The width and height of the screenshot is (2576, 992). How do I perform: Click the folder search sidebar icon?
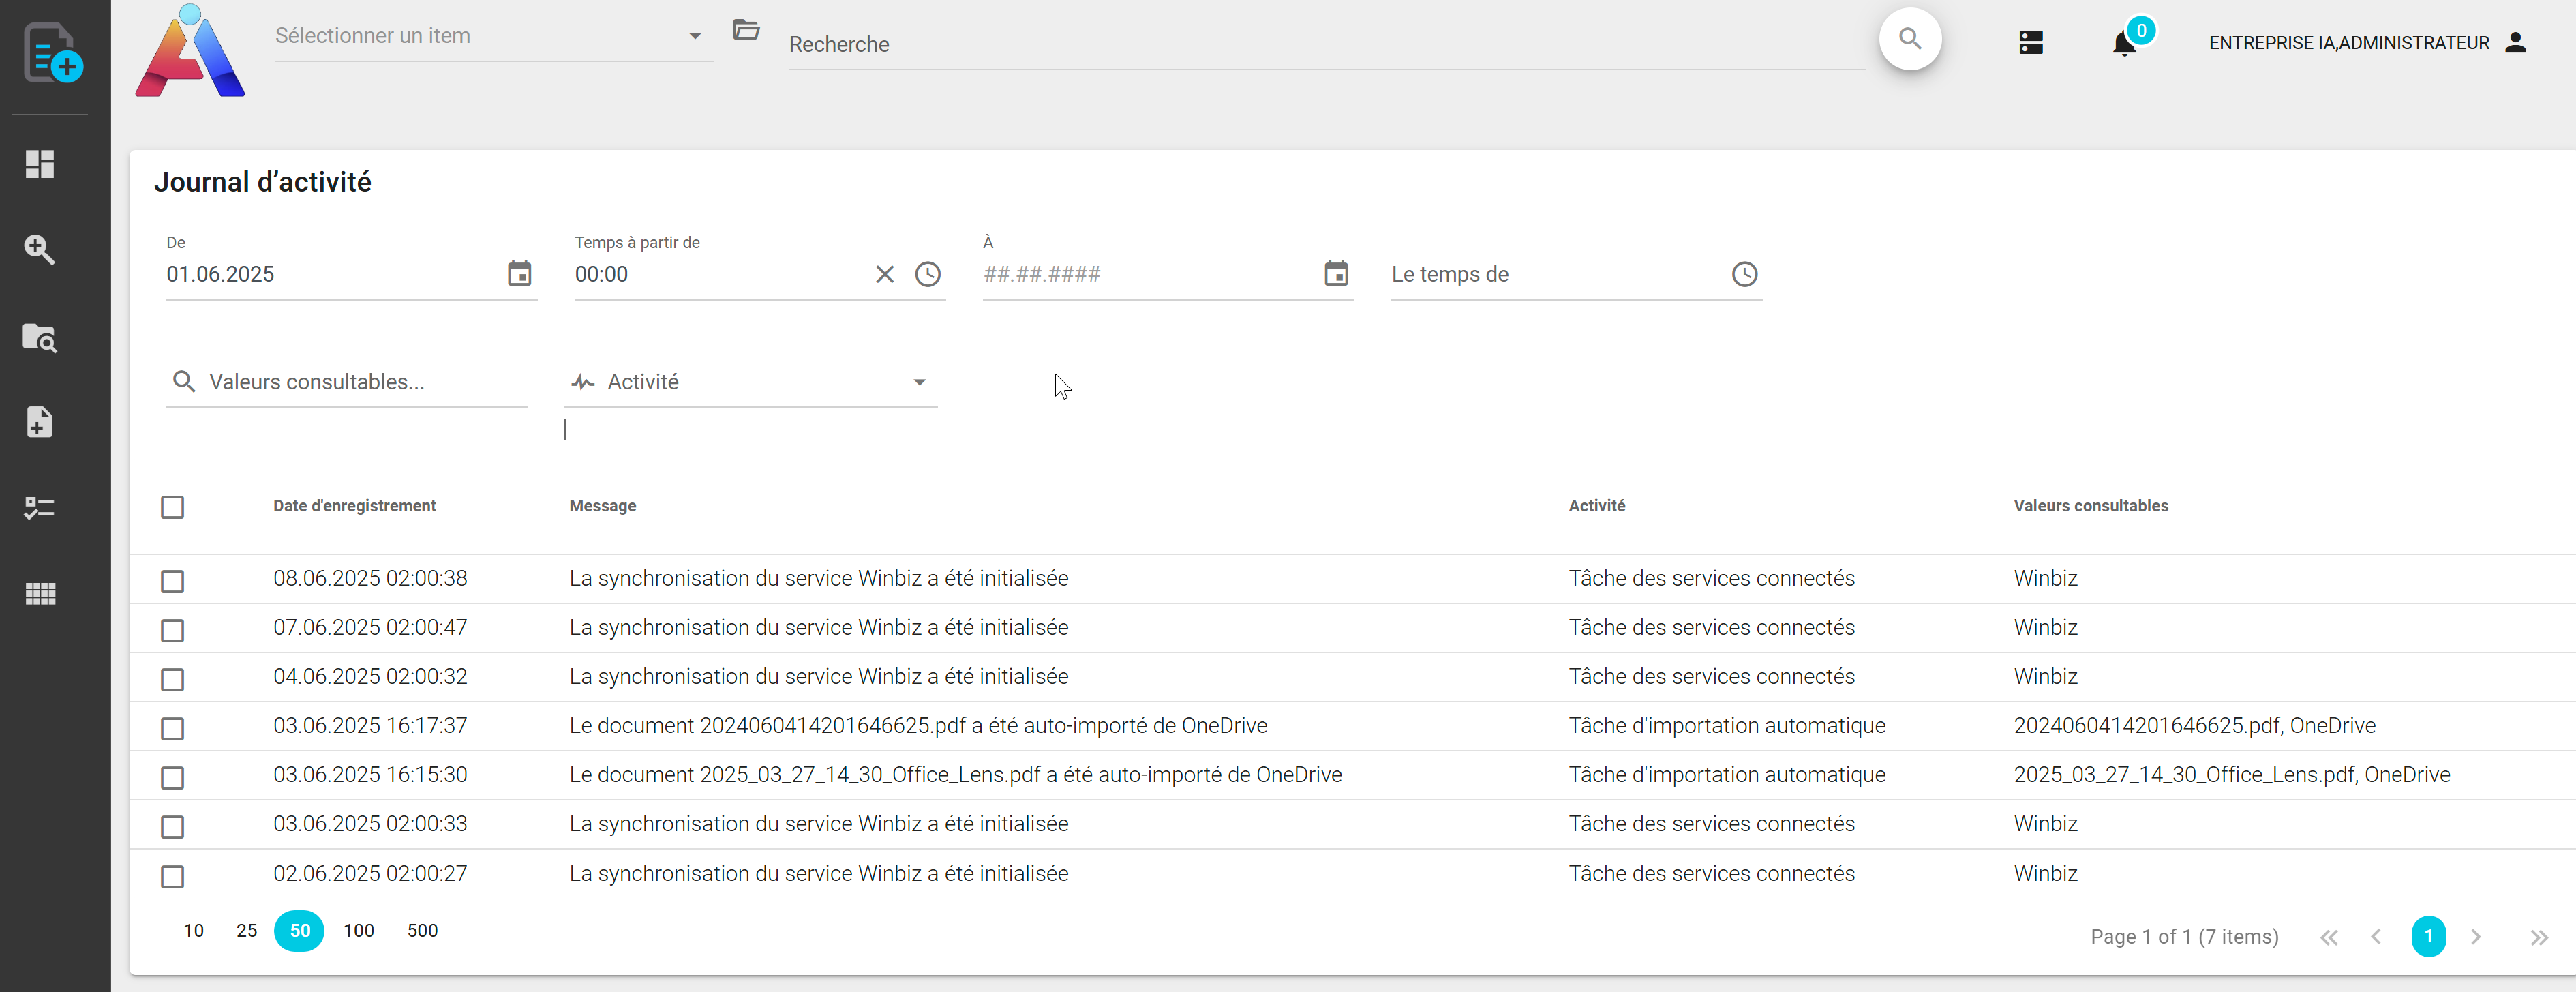coord(40,337)
